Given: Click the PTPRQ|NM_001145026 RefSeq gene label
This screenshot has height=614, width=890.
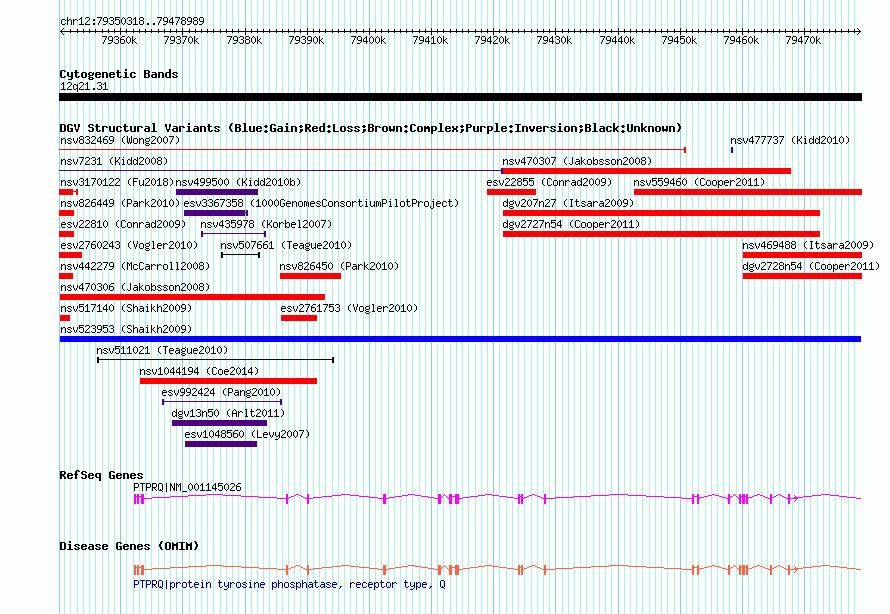Looking at the screenshot, I should [187, 487].
